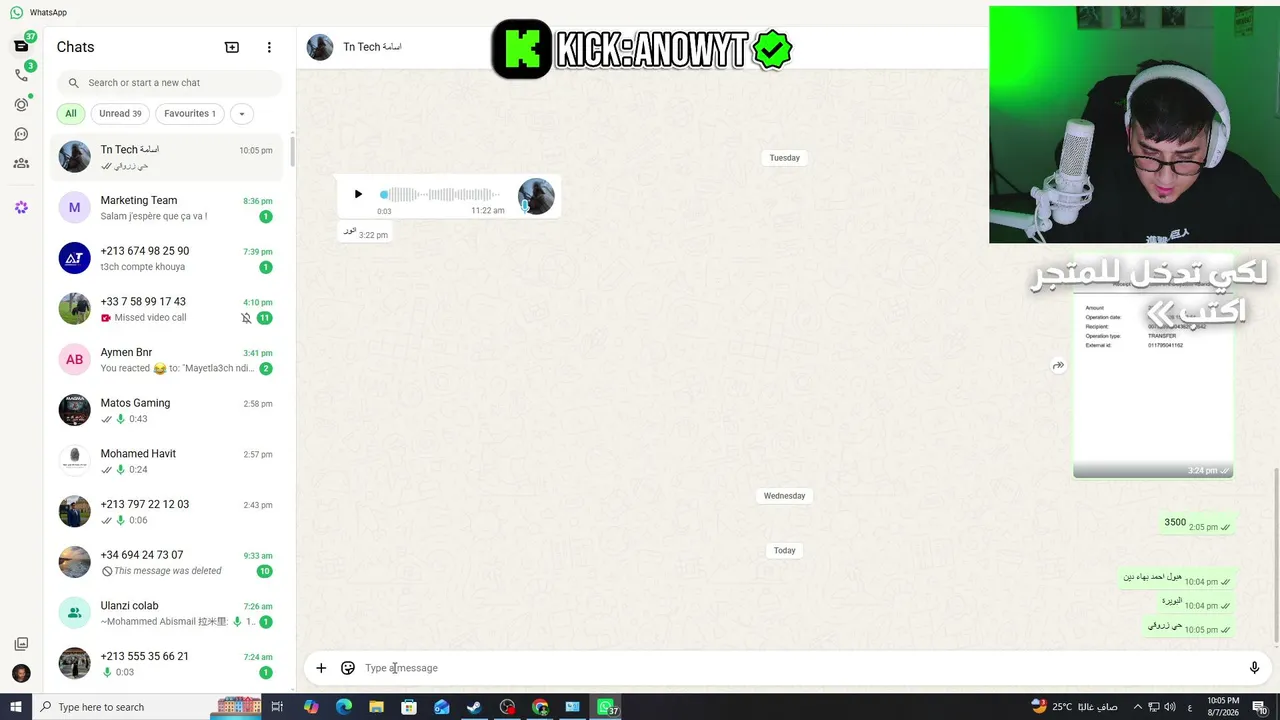
Task: Open the Windows Start menu
Action: (16, 707)
